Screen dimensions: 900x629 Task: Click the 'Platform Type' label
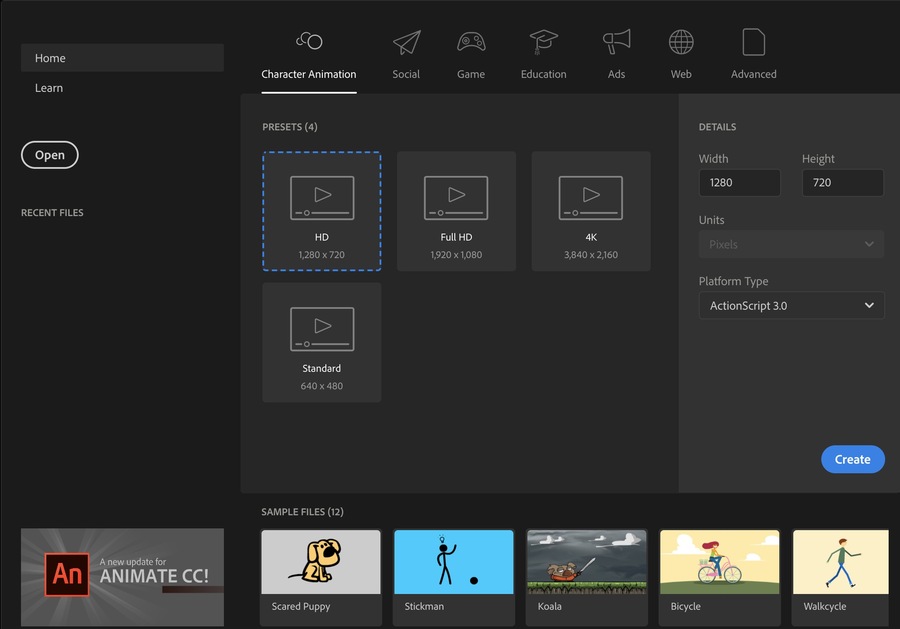click(734, 281)
